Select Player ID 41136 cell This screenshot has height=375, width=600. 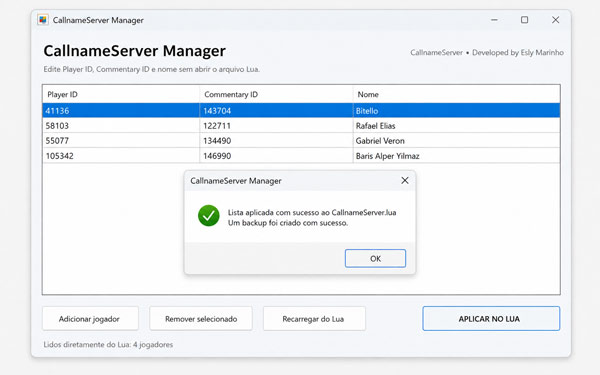pos(121,111)
